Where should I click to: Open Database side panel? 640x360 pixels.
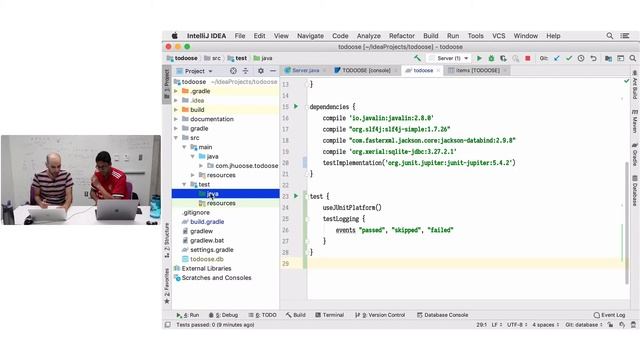tap(635, 190)
